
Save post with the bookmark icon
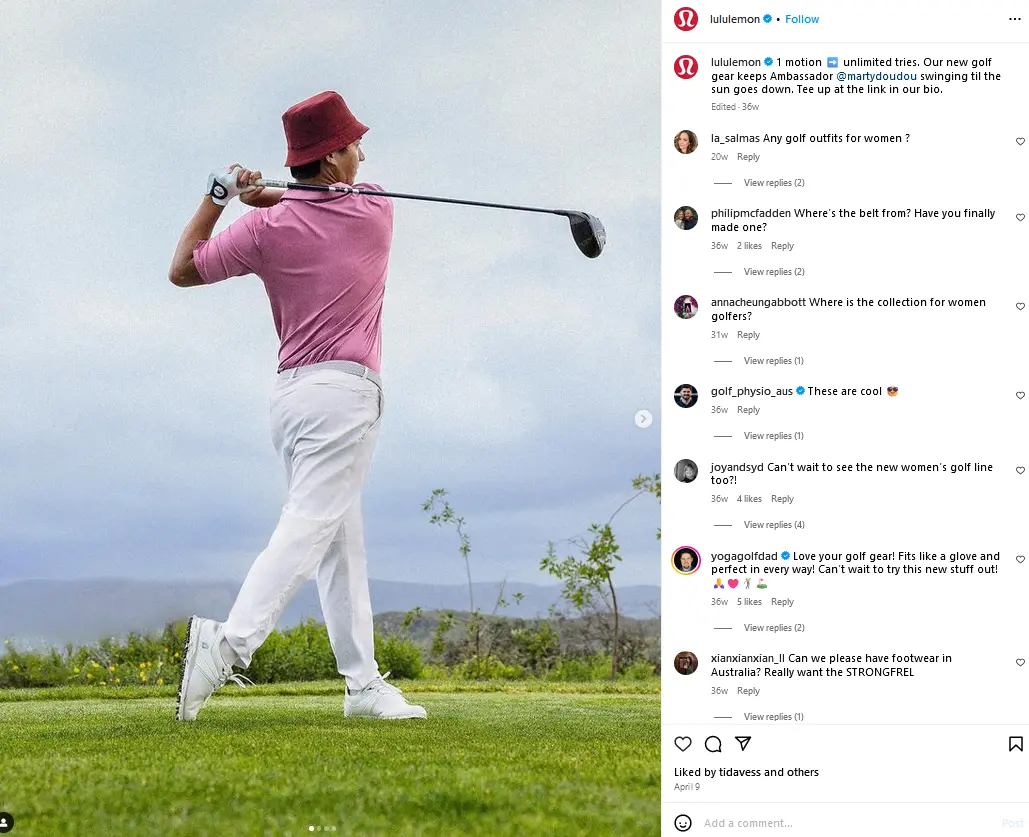pyautogui.click(x=1015, y=744)
